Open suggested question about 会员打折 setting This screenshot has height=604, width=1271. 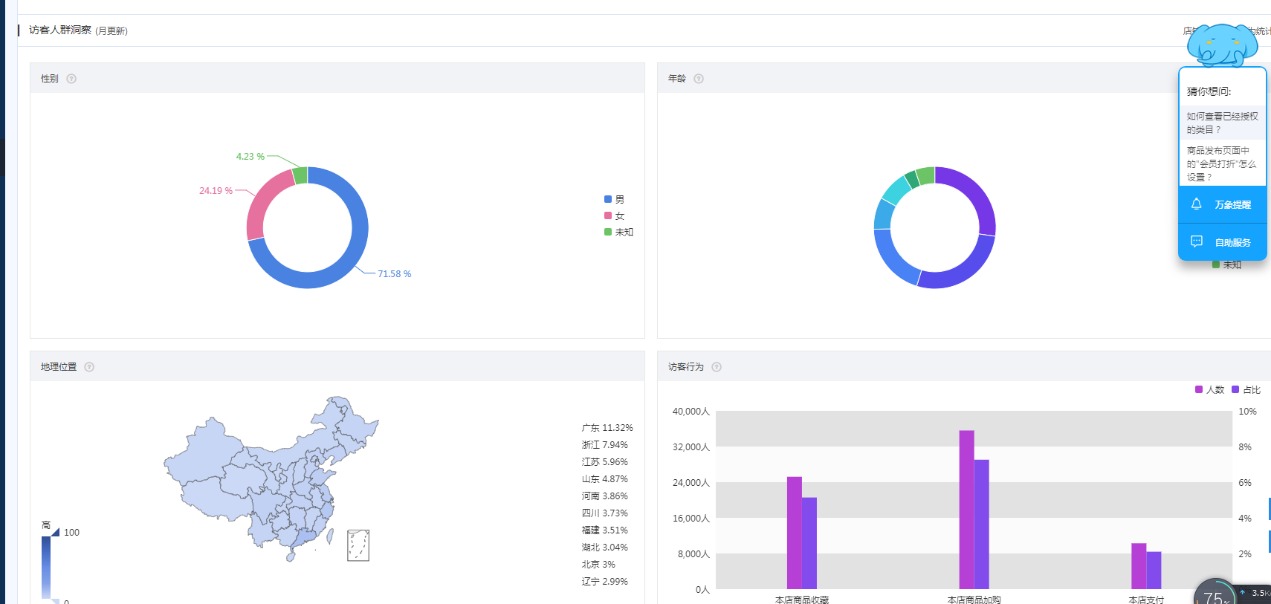[1222, 163]
